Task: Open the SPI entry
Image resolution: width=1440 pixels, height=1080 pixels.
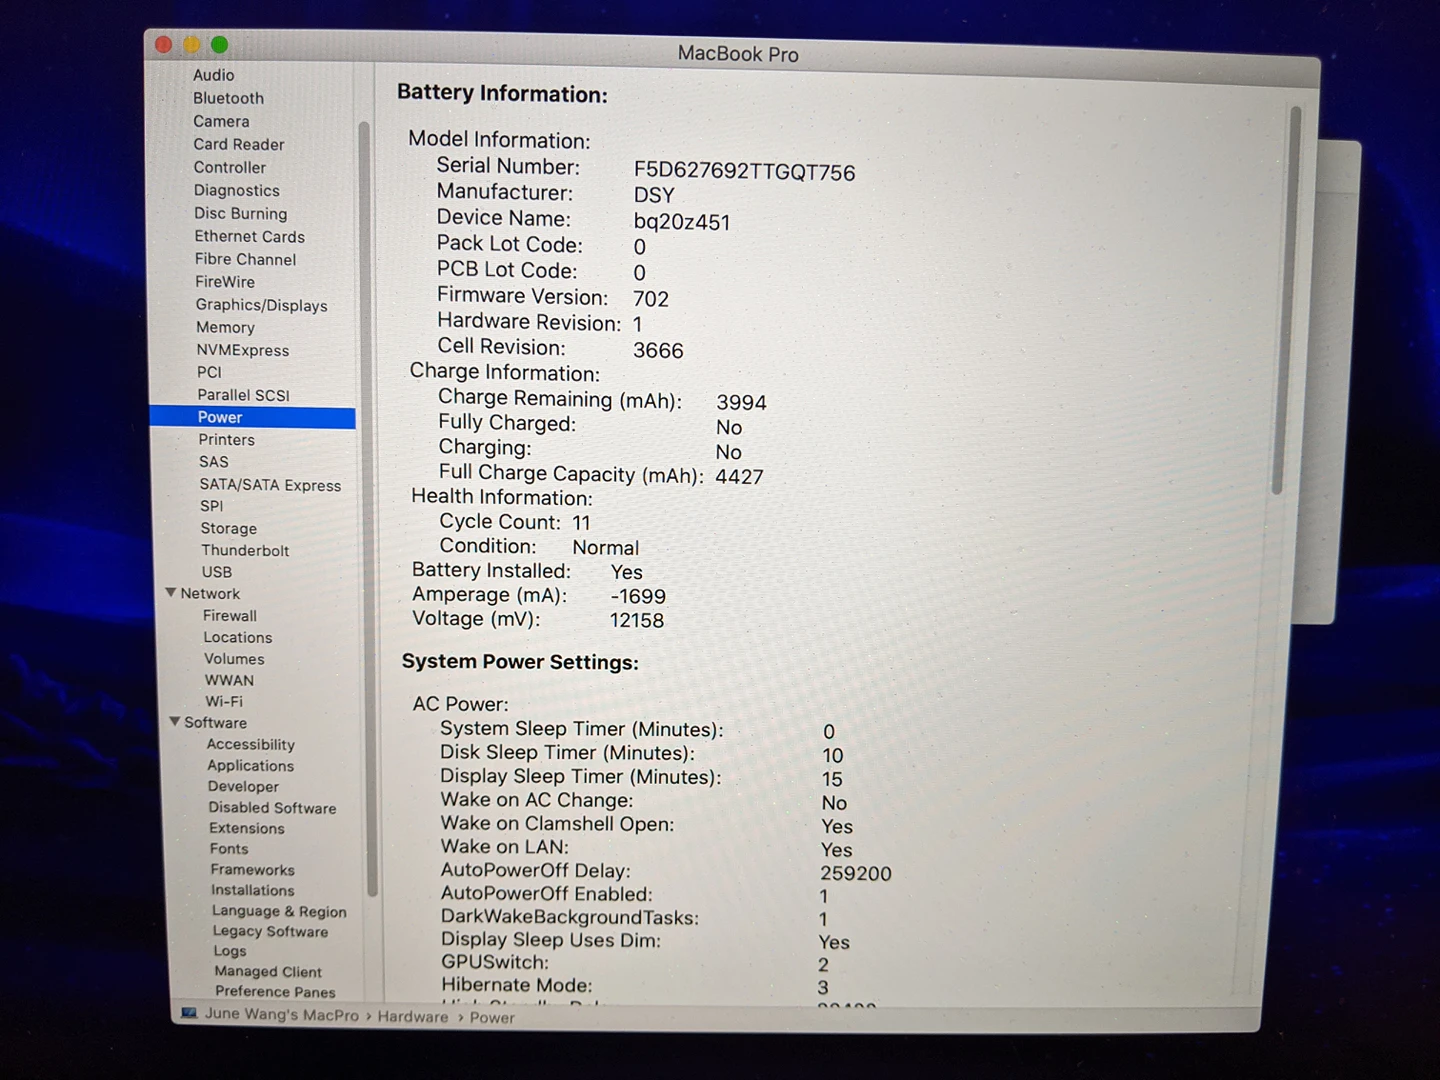Action: [x=211, y=506]
